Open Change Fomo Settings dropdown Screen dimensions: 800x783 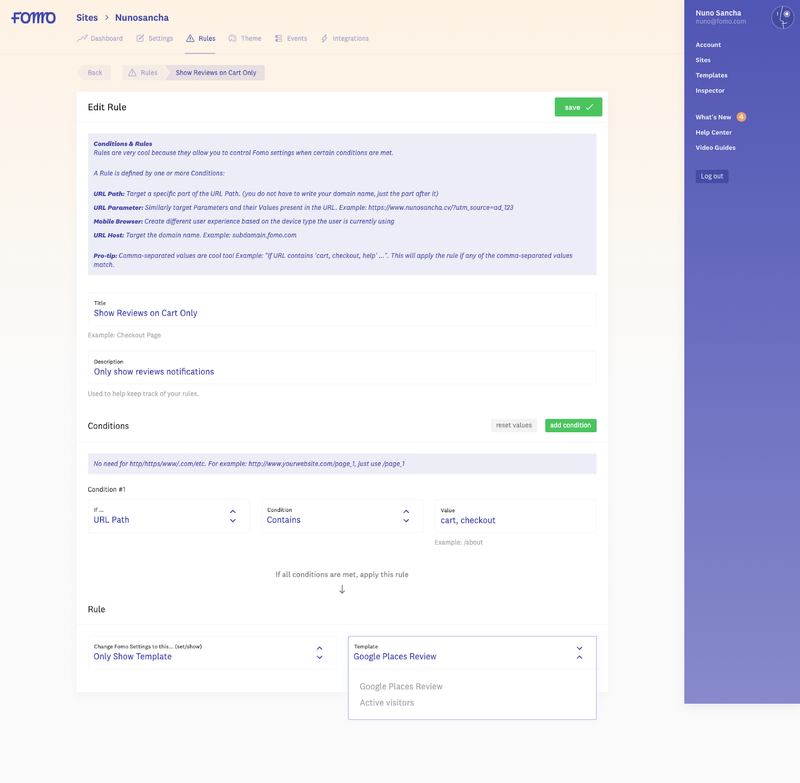click(x=212, y=652)
